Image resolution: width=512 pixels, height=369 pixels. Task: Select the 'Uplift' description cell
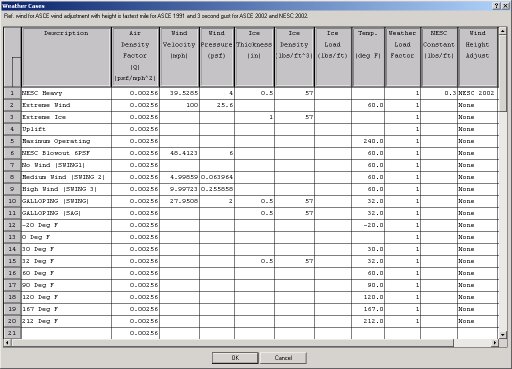66,129
